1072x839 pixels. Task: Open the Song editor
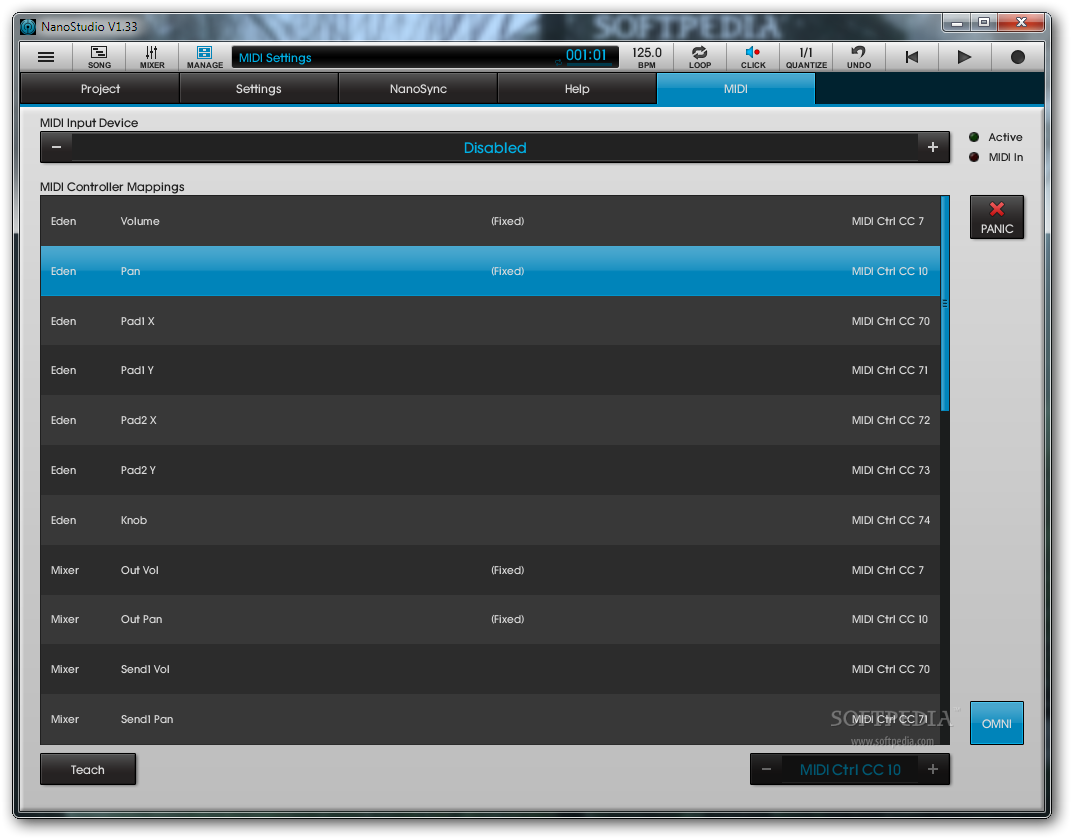(99, 57)
